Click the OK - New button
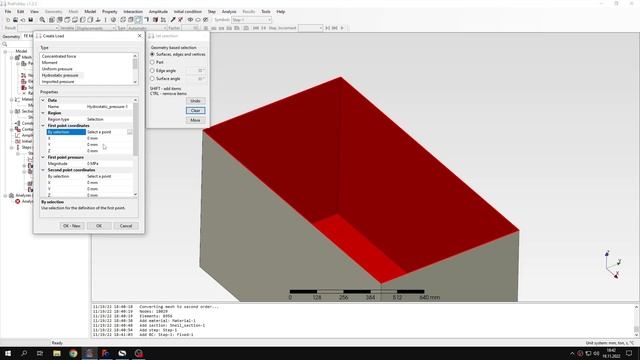Screen dimensions: 640x360 71,226
